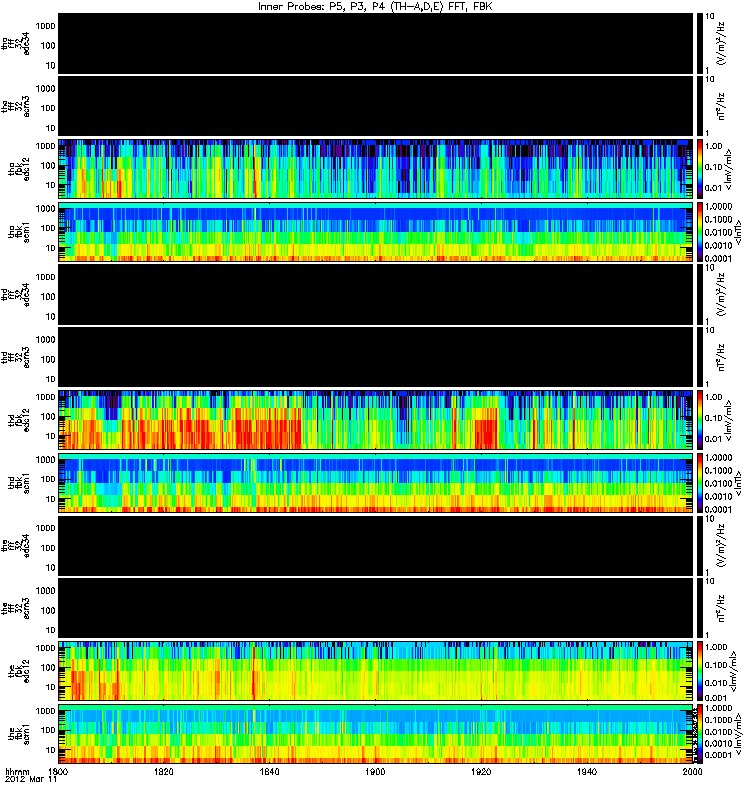
Task: Click the thd fbk edc12 spectrogram panel
Action: [376, 420]
